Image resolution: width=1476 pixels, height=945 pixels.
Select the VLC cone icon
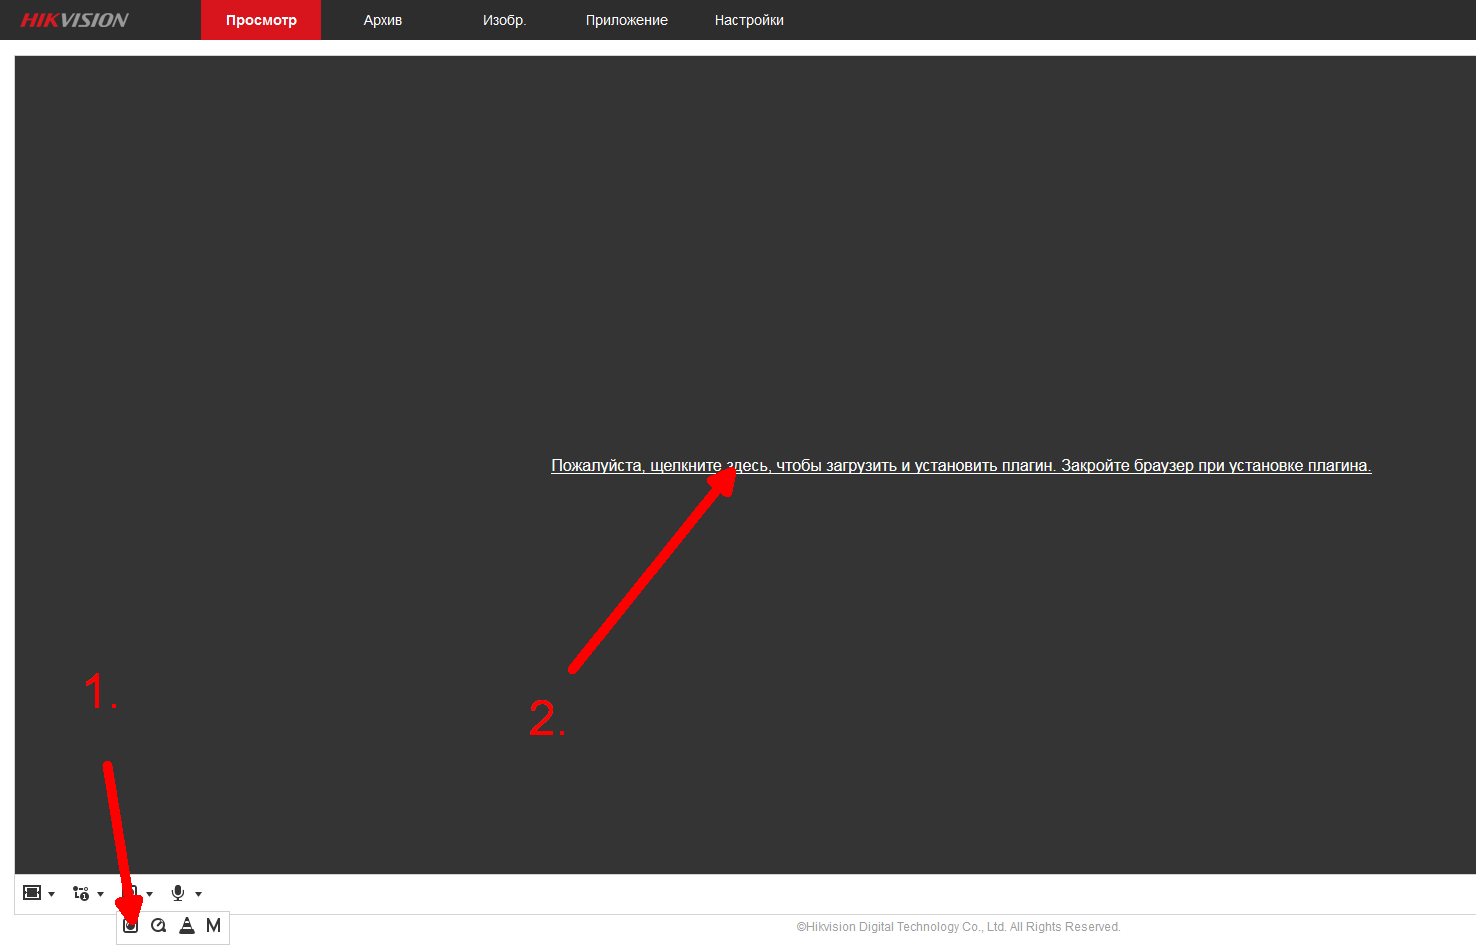(186, 926)
